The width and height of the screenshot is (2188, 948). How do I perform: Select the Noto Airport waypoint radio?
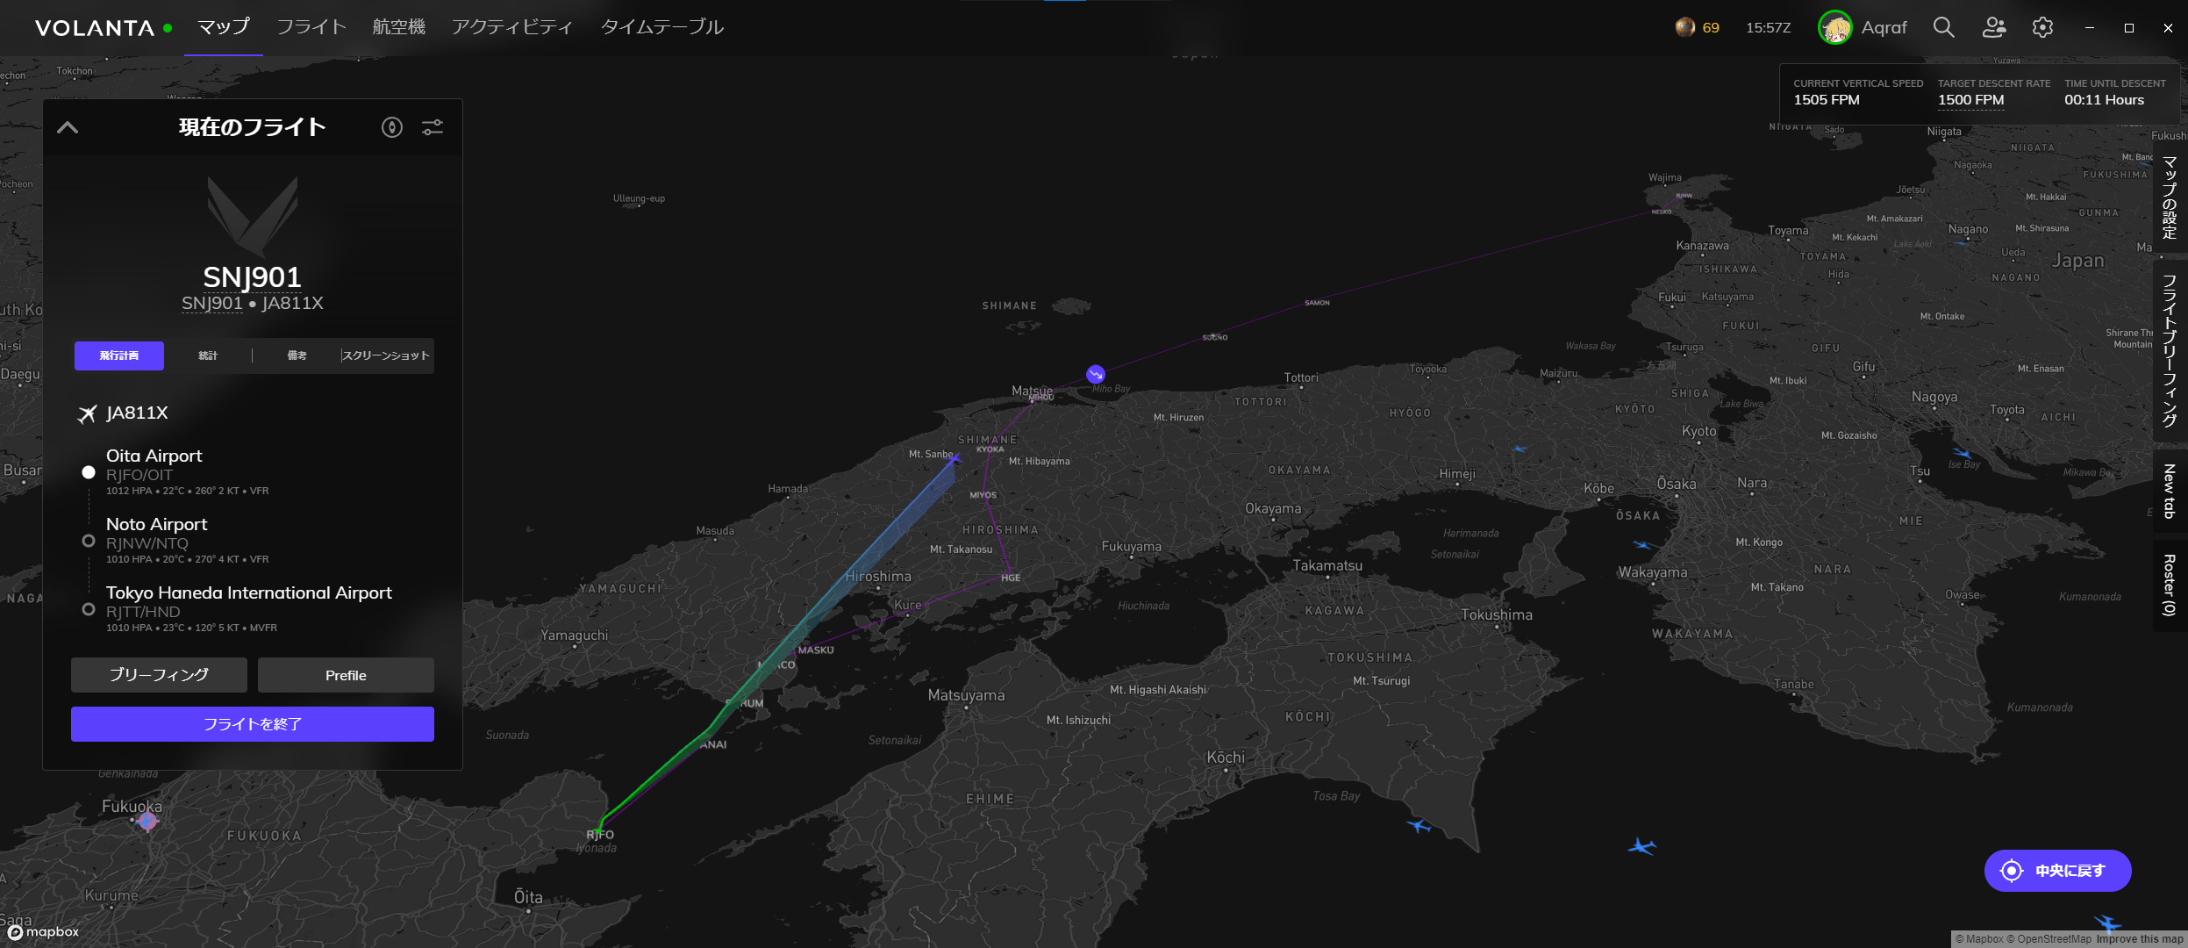(x=89, y=541)
